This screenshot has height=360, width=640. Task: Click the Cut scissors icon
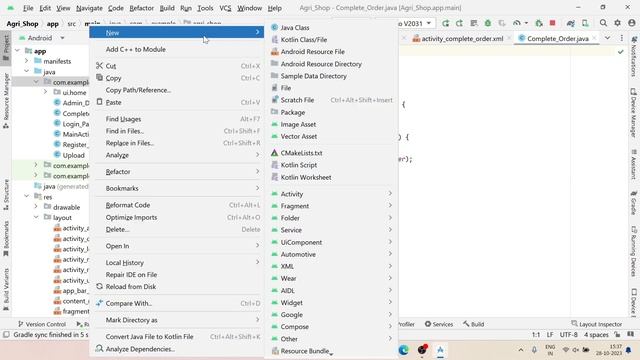coord(99,66)
